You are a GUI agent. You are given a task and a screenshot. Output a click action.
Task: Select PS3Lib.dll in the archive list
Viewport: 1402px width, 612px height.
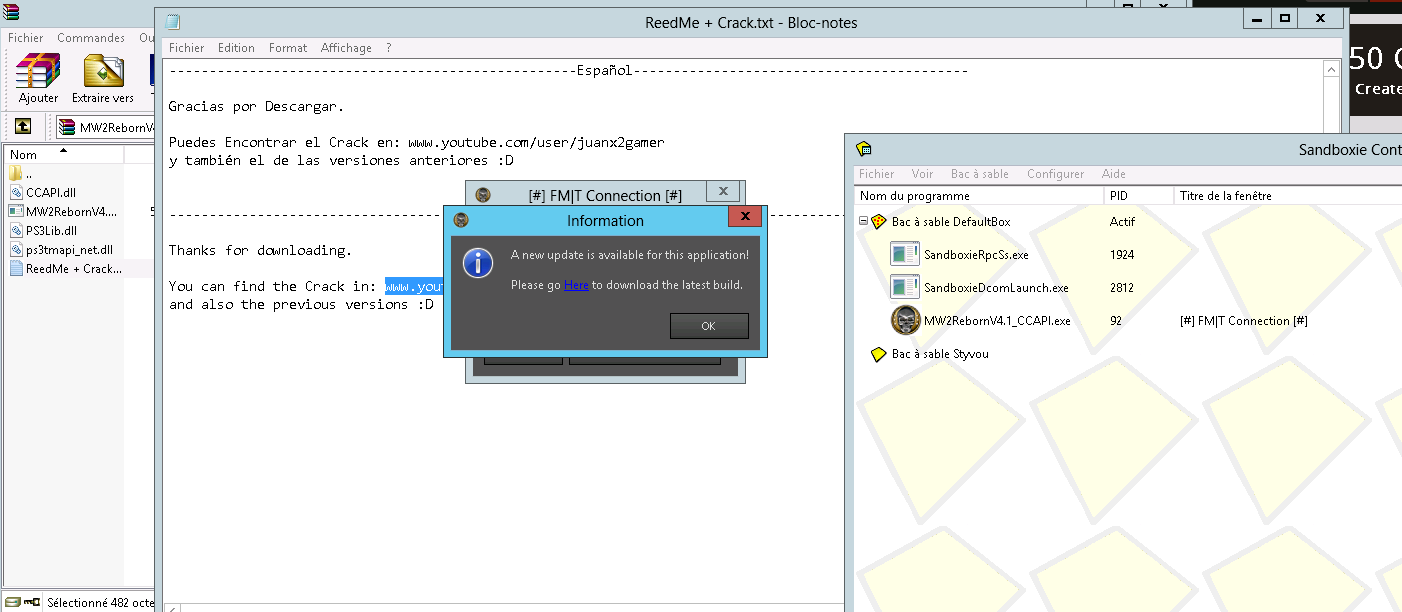43,230
